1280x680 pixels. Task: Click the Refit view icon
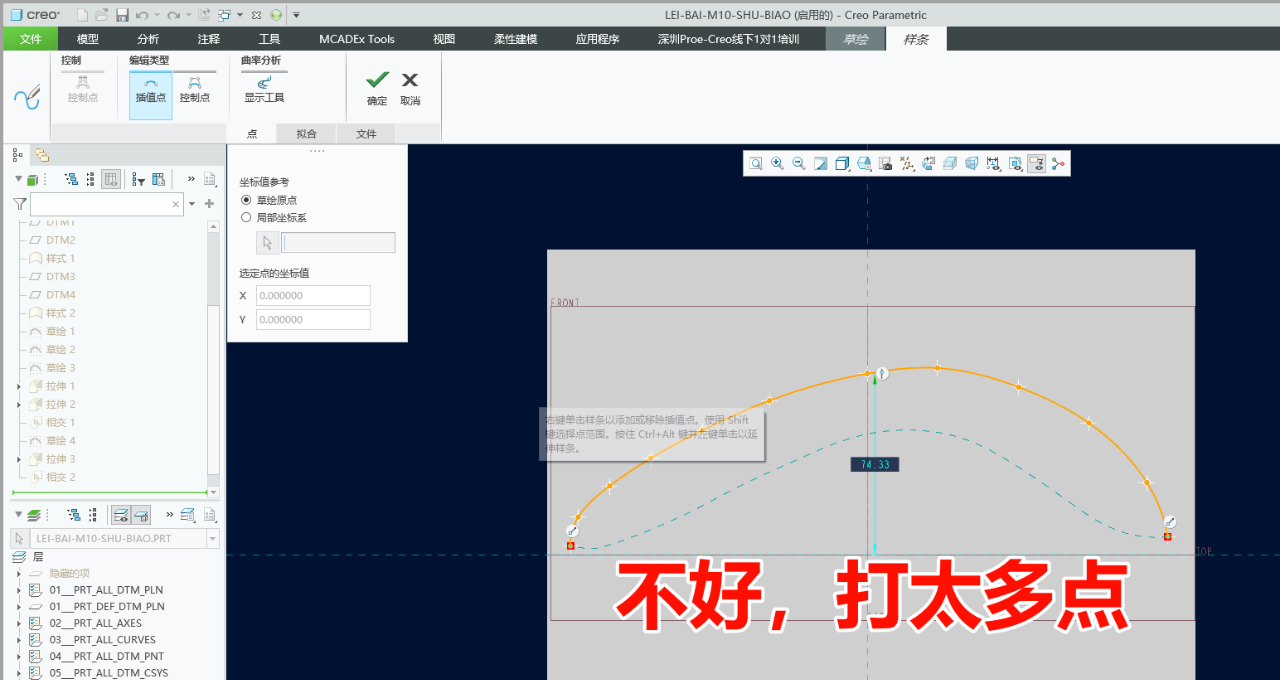coord(756,164)
